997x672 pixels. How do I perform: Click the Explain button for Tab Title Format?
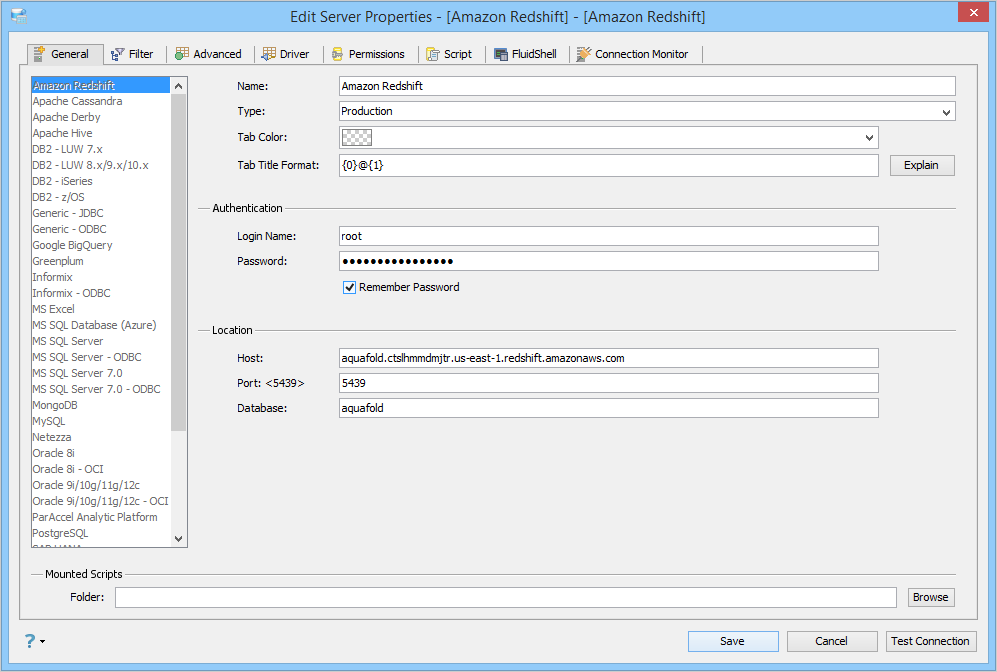(x=921, y=165)
